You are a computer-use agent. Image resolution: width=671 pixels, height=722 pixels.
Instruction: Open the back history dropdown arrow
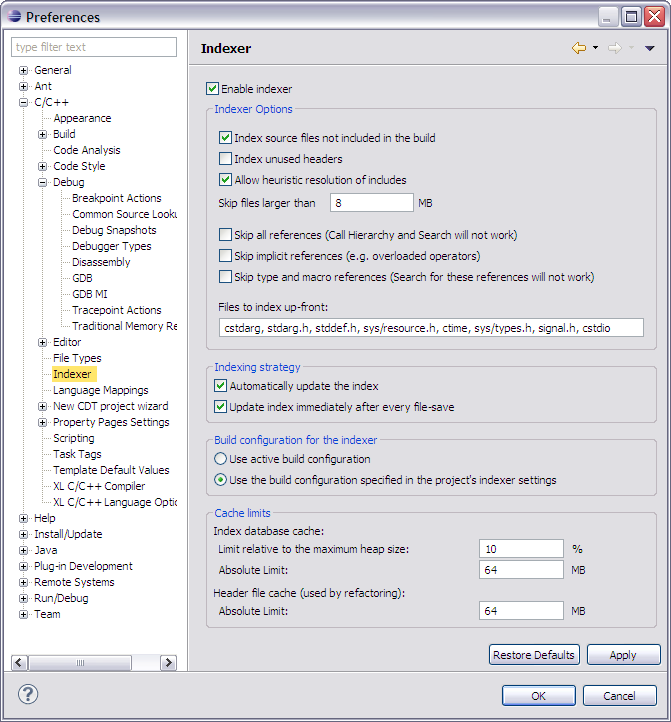(595, 47)
